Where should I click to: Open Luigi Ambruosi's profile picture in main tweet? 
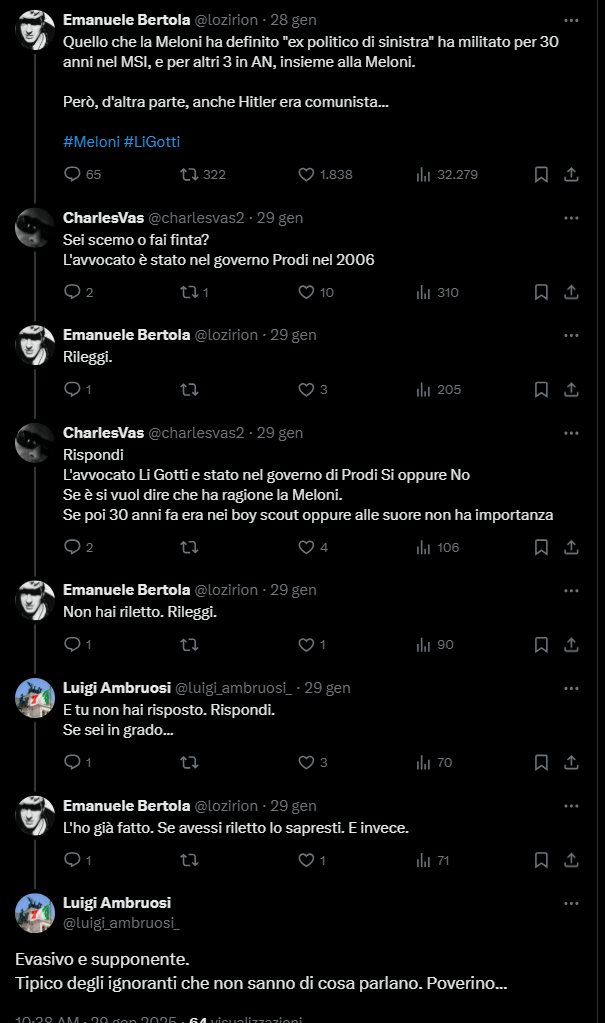tap(35, 912)
